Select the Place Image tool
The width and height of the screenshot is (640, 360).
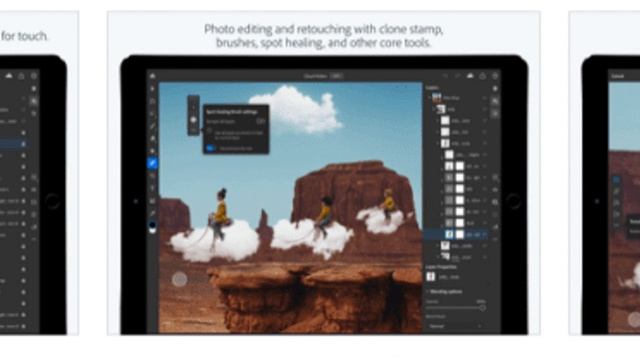[153, 201]
